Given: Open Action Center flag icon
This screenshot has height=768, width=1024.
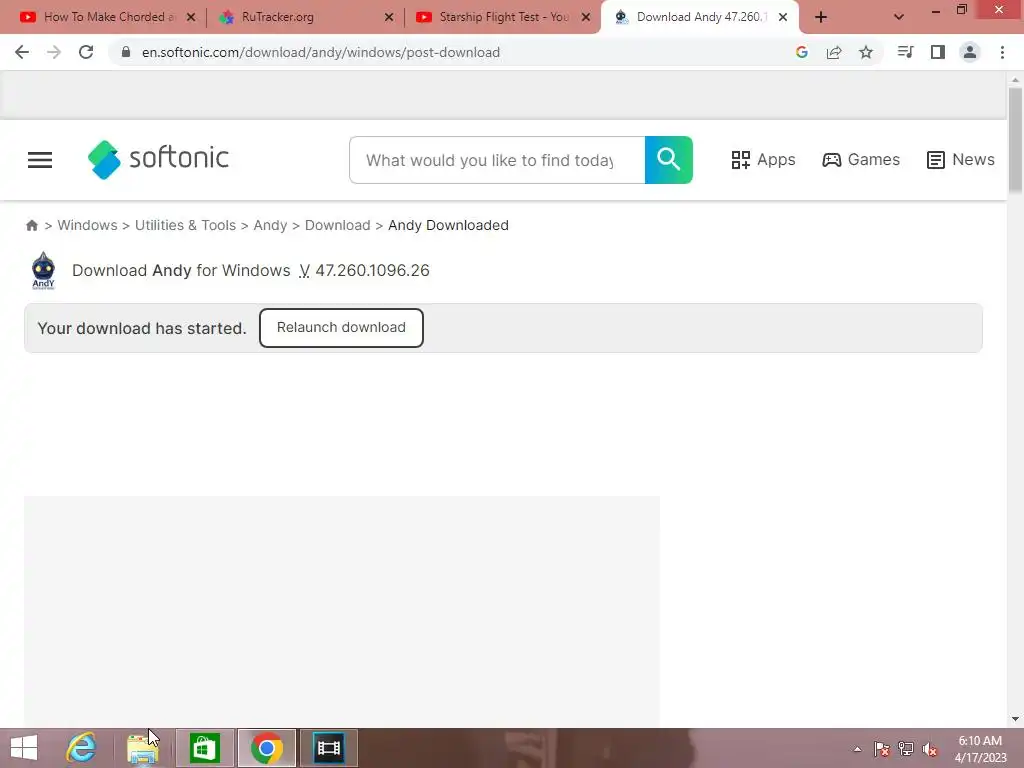Looking at the screenshot, I should [882, 749].
